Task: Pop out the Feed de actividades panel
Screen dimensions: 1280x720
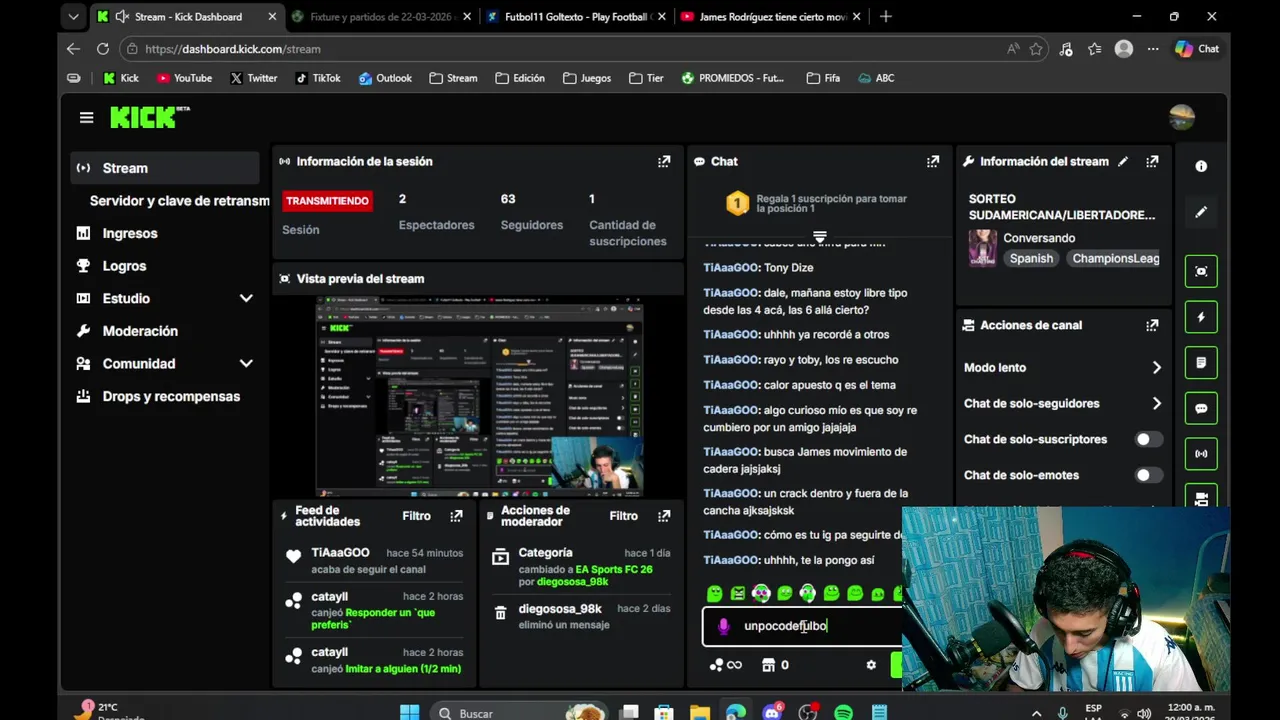Action: [456, 516]
